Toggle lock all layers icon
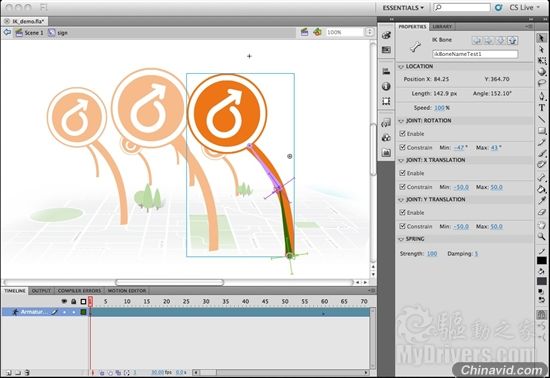 click(74, 301)
